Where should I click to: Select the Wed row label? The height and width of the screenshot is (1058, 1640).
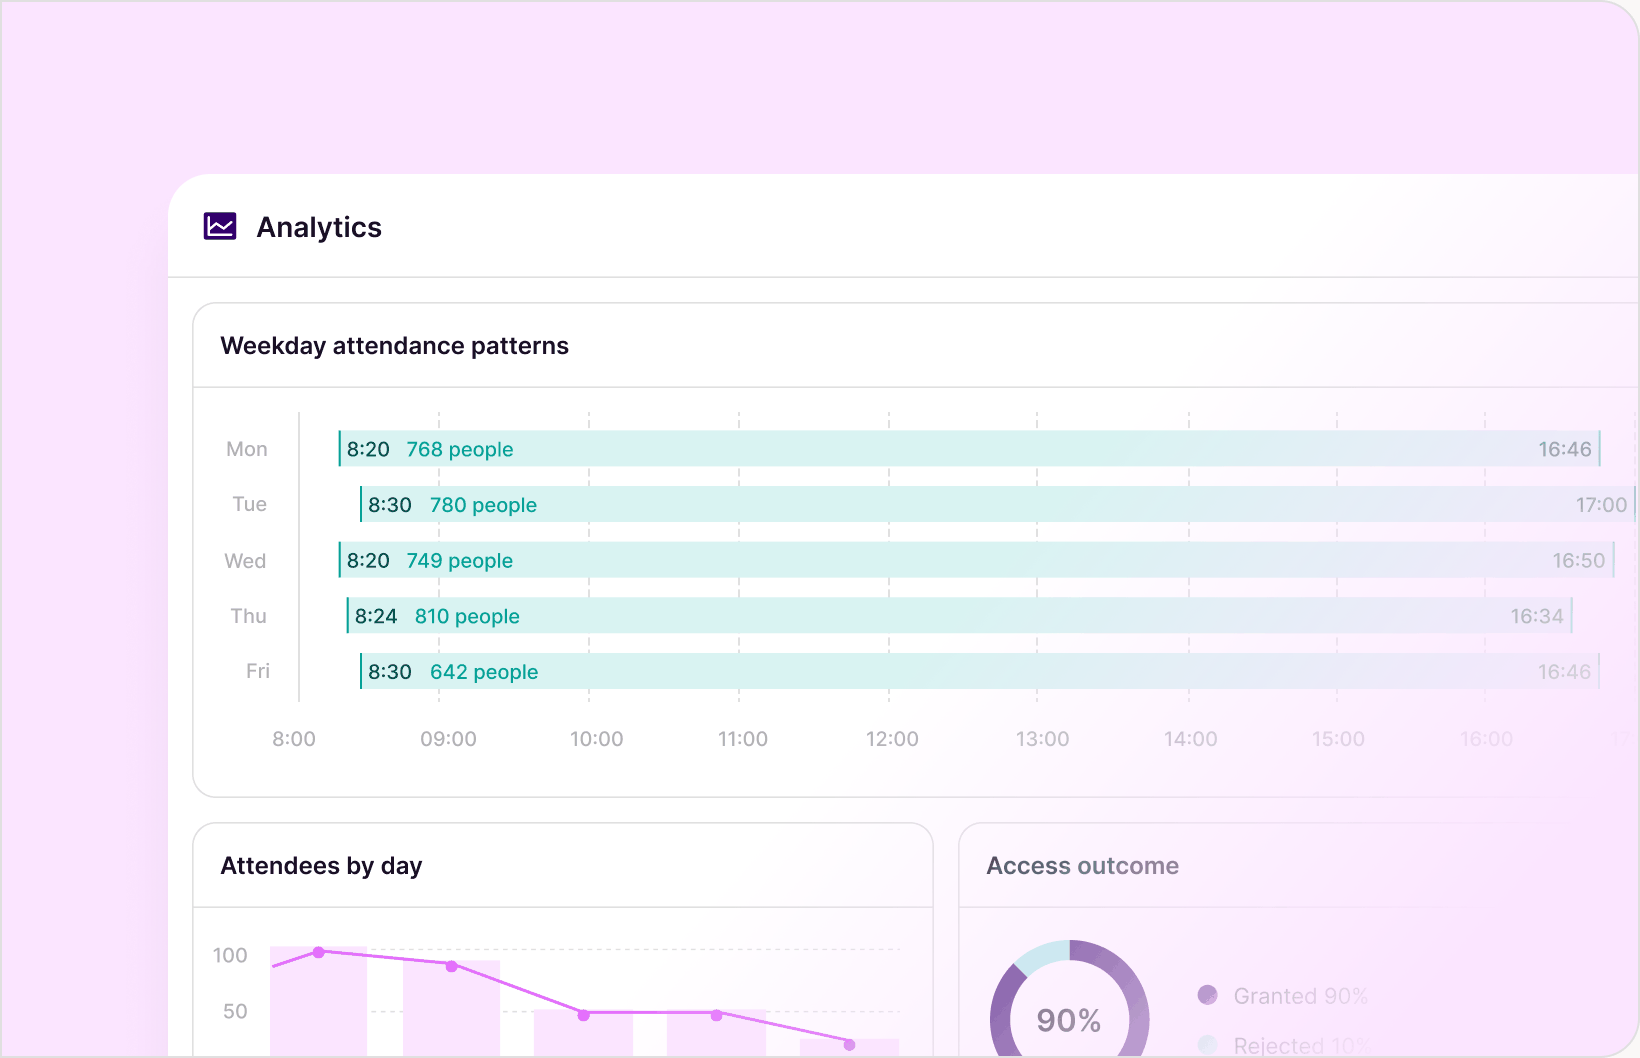[x=245, y=561]
